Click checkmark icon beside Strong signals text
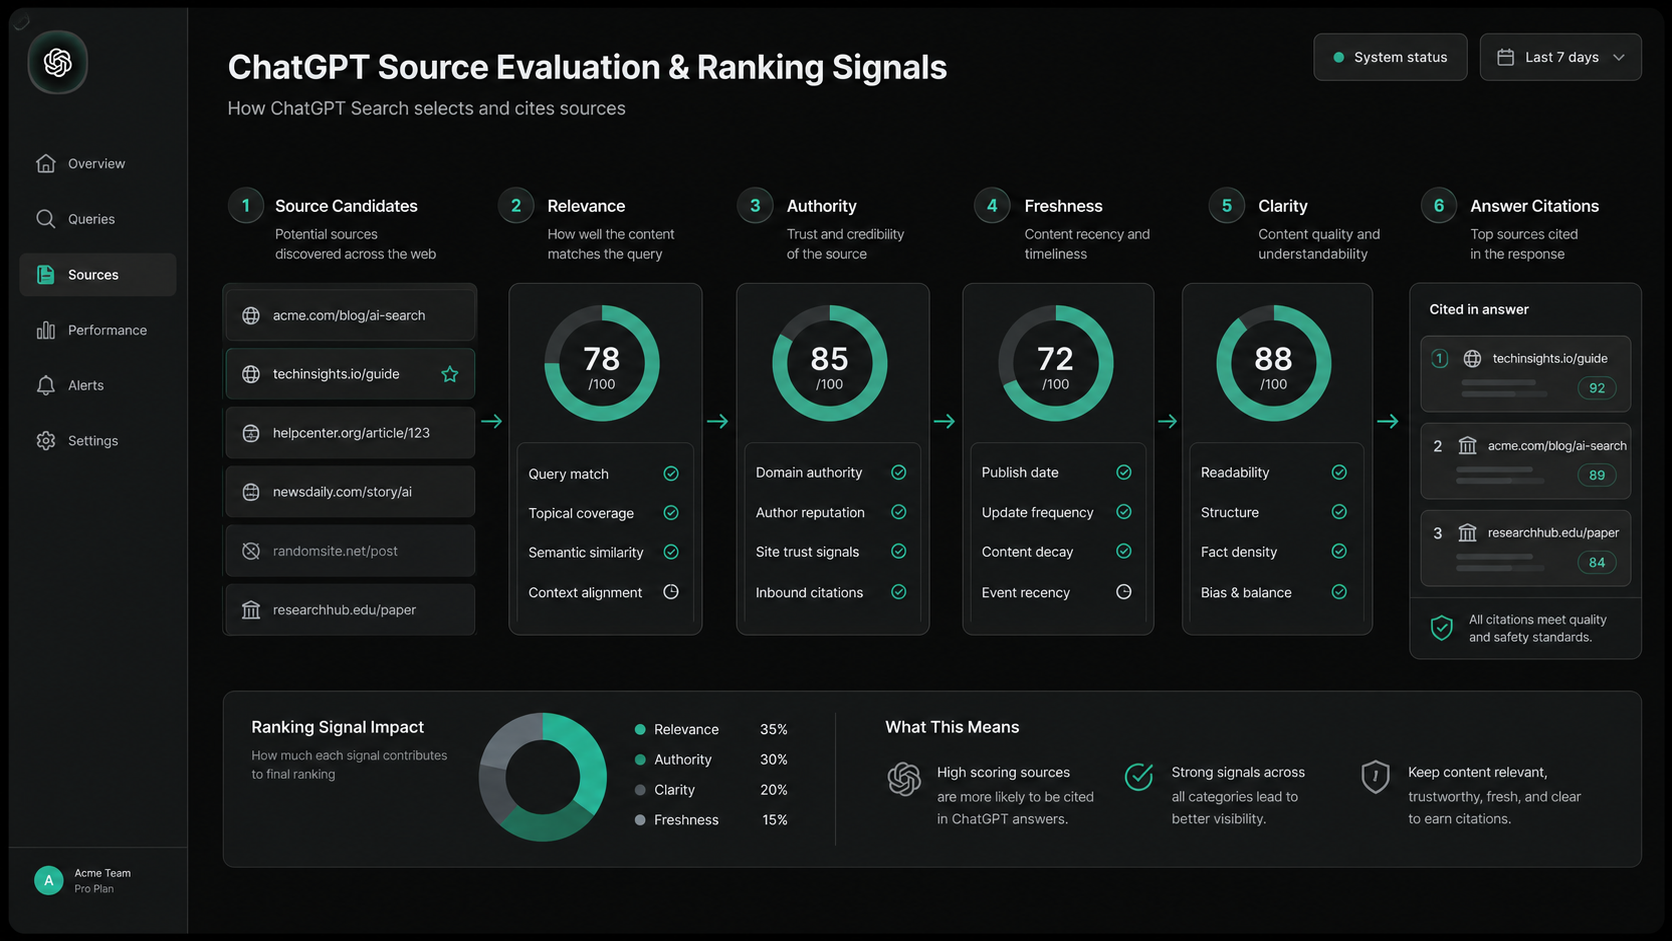This screenshot has height=941, width=1672. click(1139, 776)
